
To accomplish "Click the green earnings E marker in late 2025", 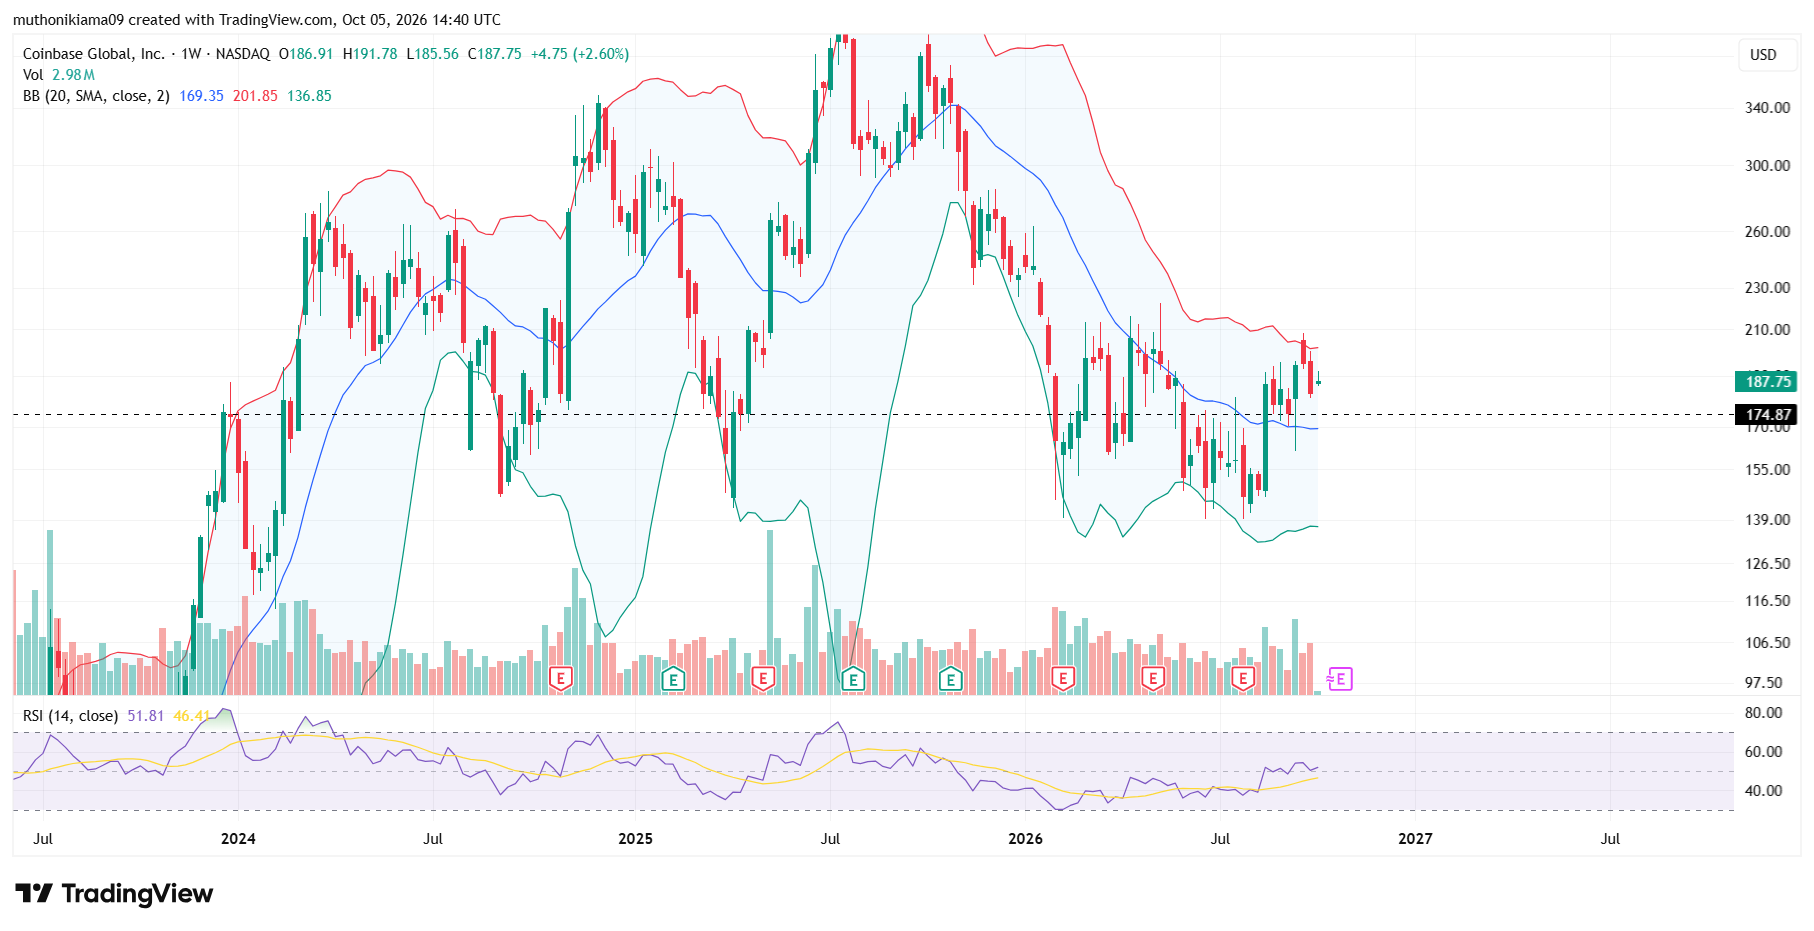I will tap(951, 680).
